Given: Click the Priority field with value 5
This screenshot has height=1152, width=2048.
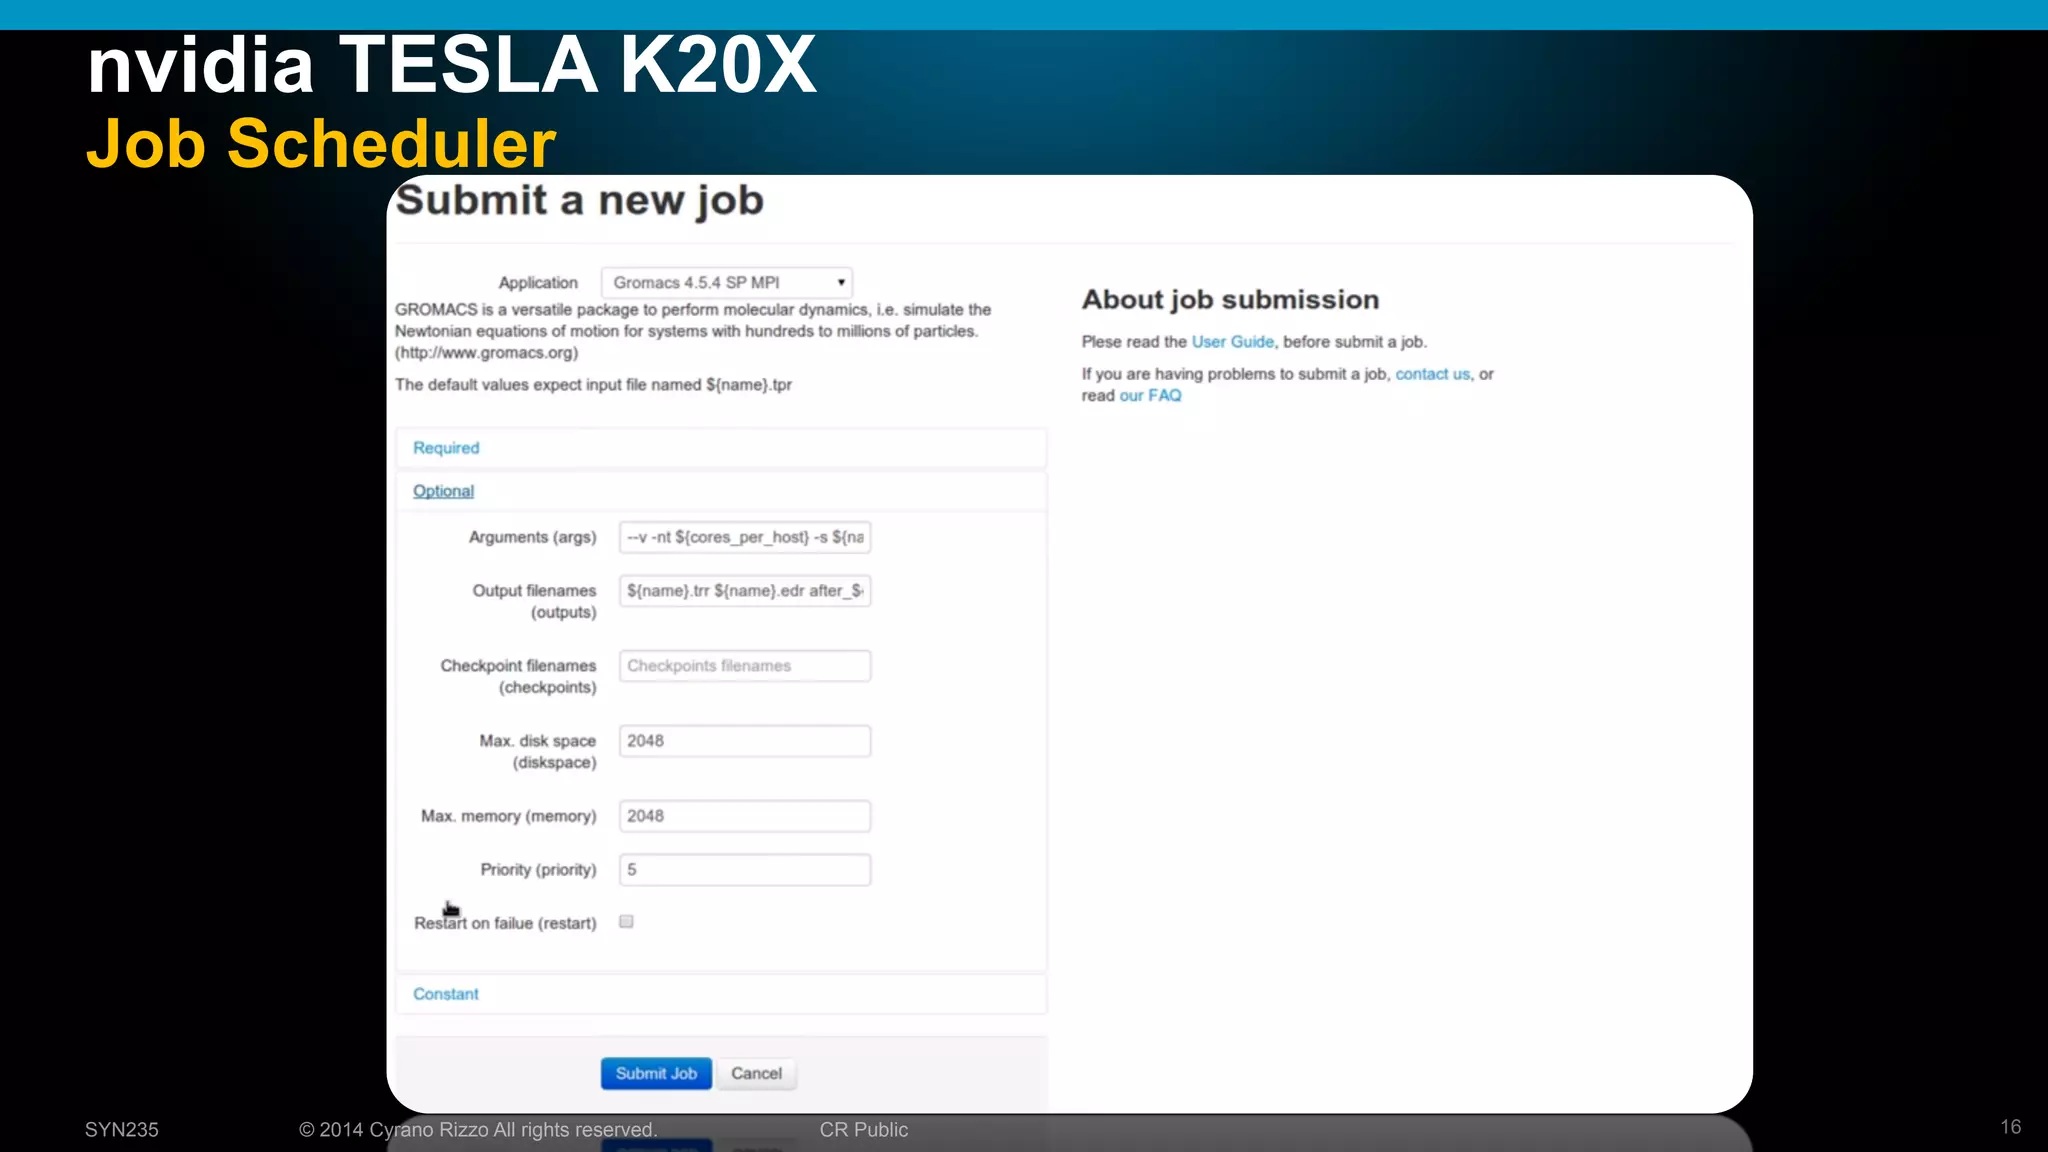Looking at the screenshot, I should (745, 870).
